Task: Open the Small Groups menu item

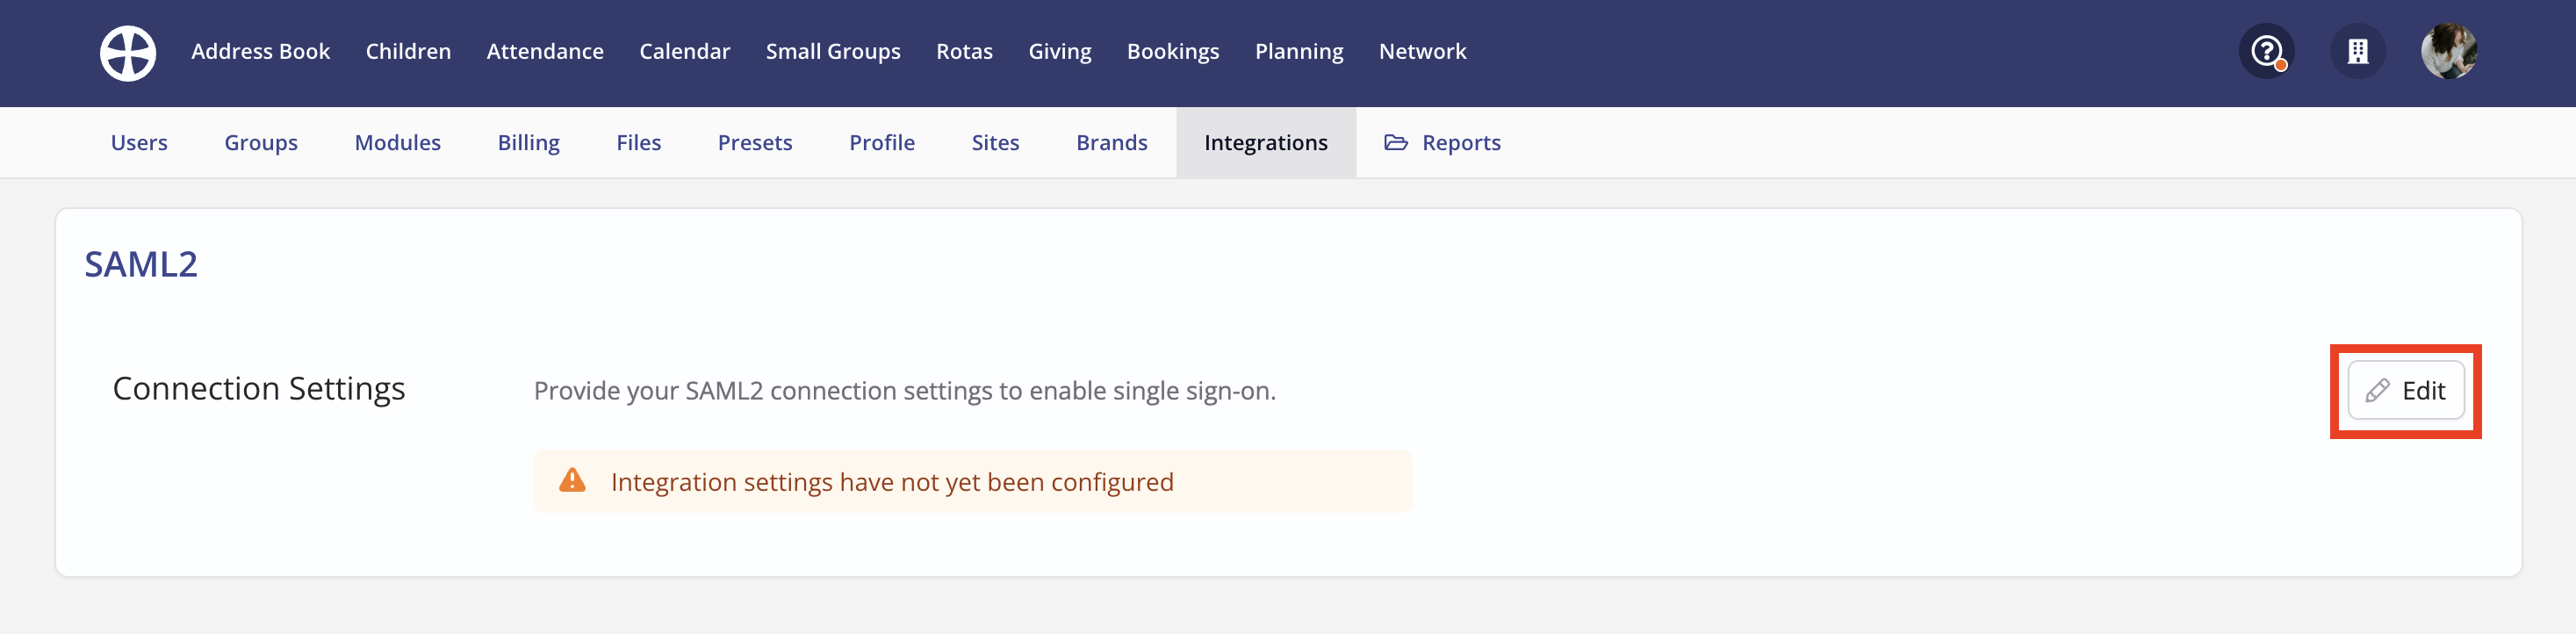Action: point(833,51)
